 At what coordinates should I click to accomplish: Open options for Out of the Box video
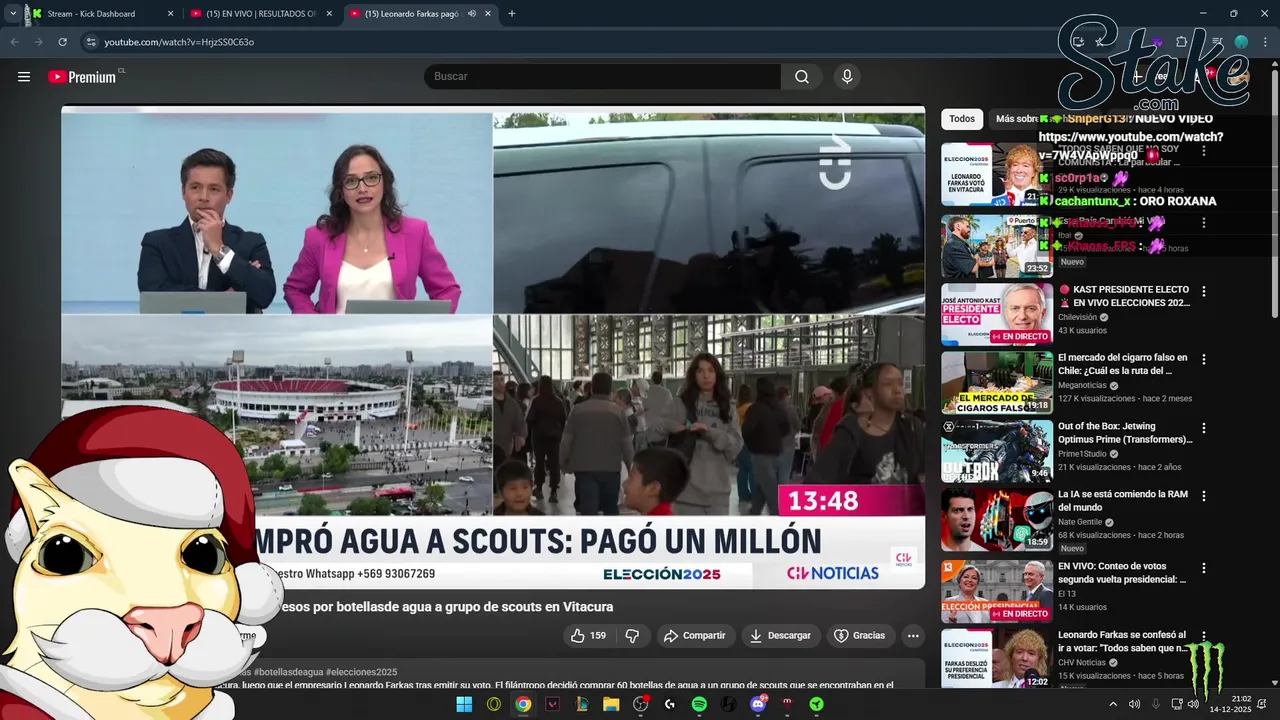point(1204,428)
